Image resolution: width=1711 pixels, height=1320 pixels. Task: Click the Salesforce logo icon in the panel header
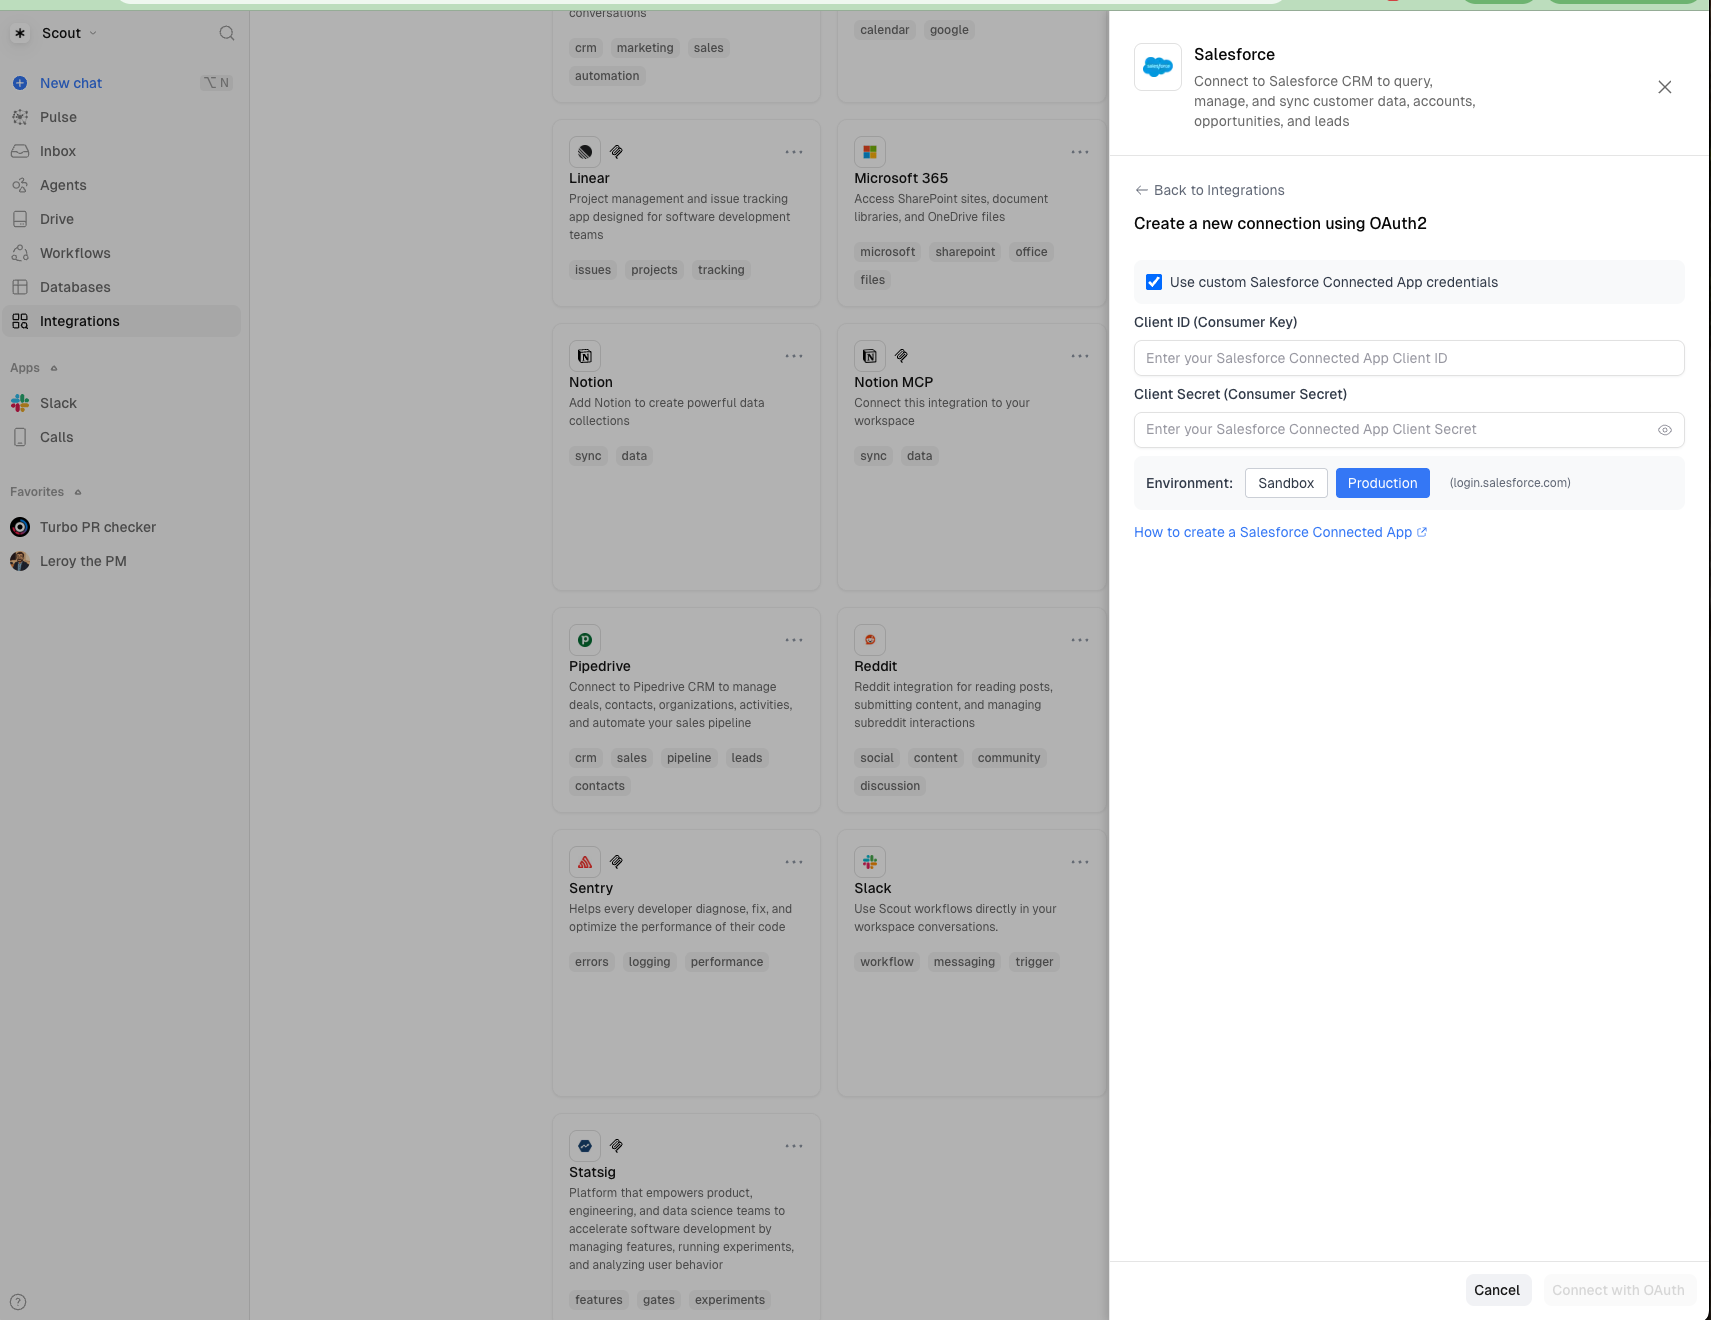(x=1157, y=67)
